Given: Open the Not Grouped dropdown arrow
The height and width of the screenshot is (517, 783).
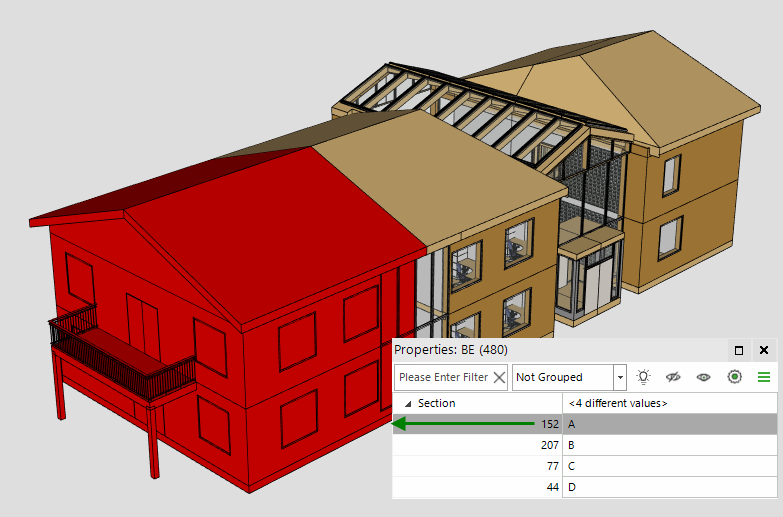Looking at the screenshot, I should coord(620,377).
